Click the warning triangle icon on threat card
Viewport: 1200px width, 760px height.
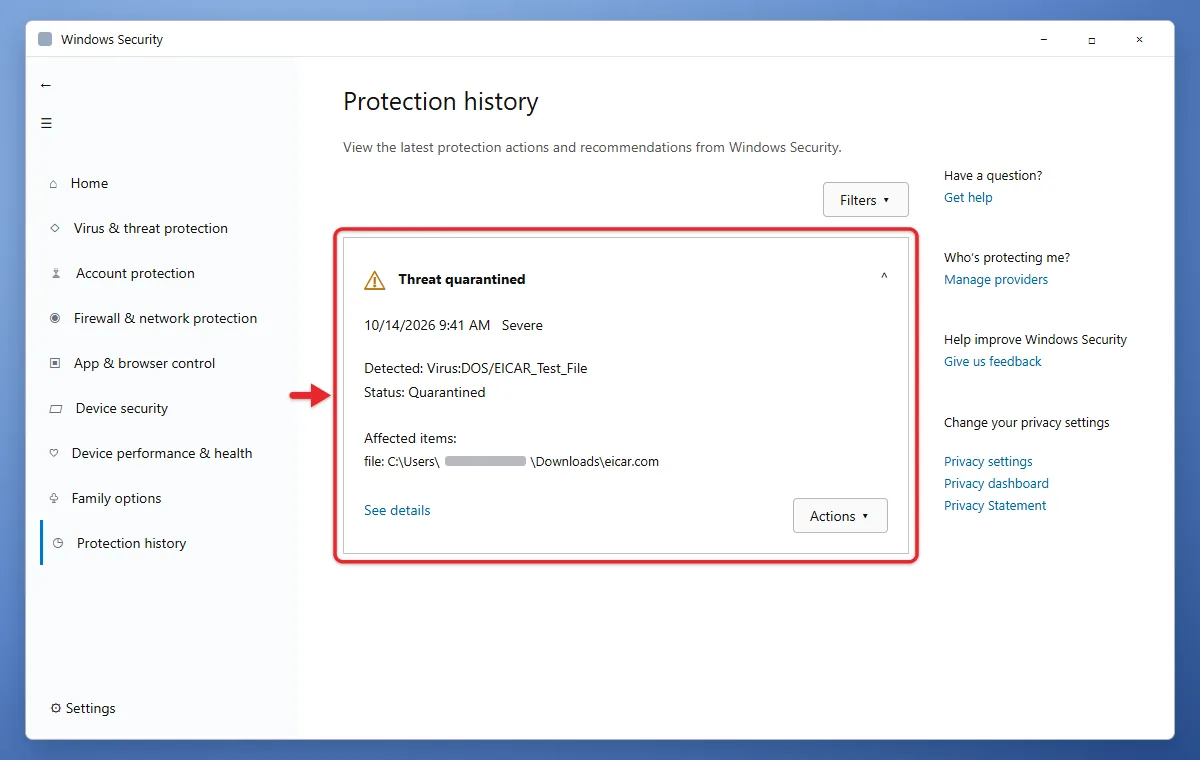click(374, 280)
